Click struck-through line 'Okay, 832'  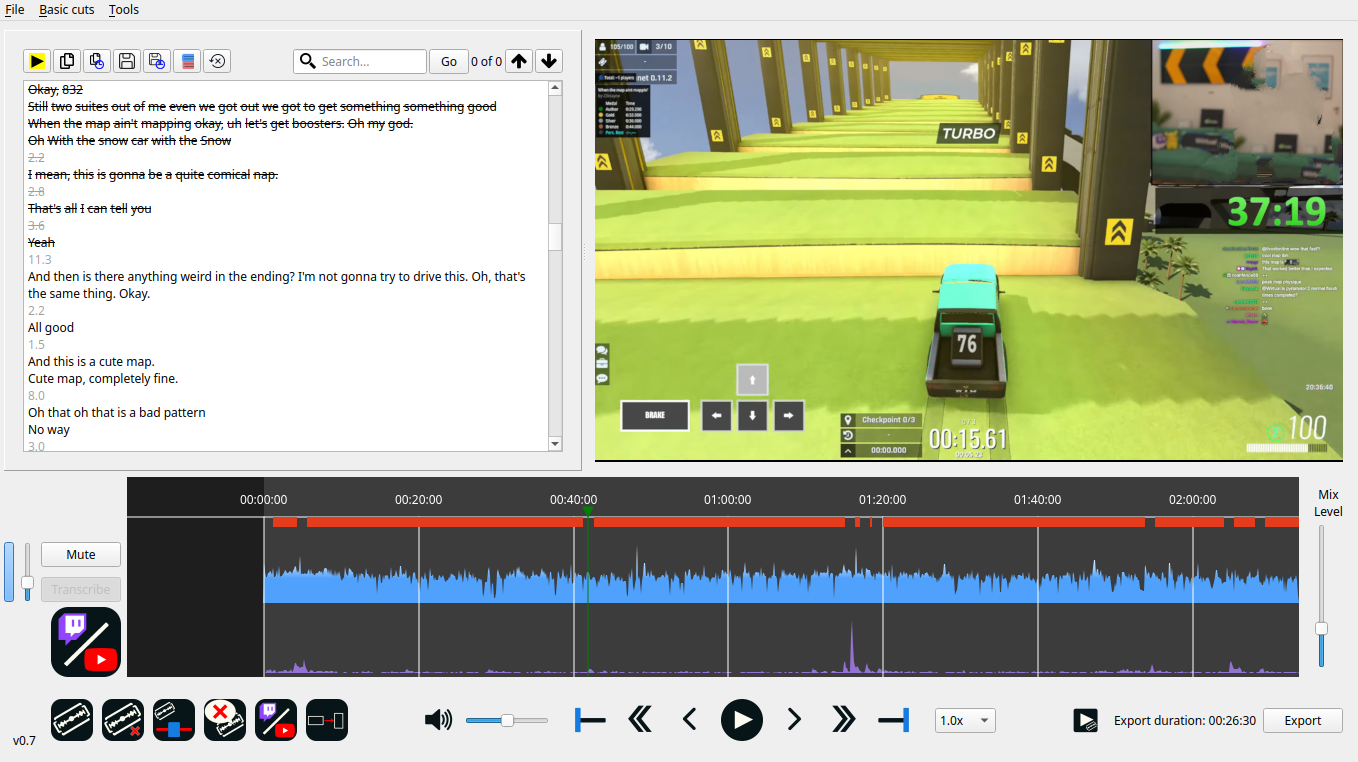[56, 89]
